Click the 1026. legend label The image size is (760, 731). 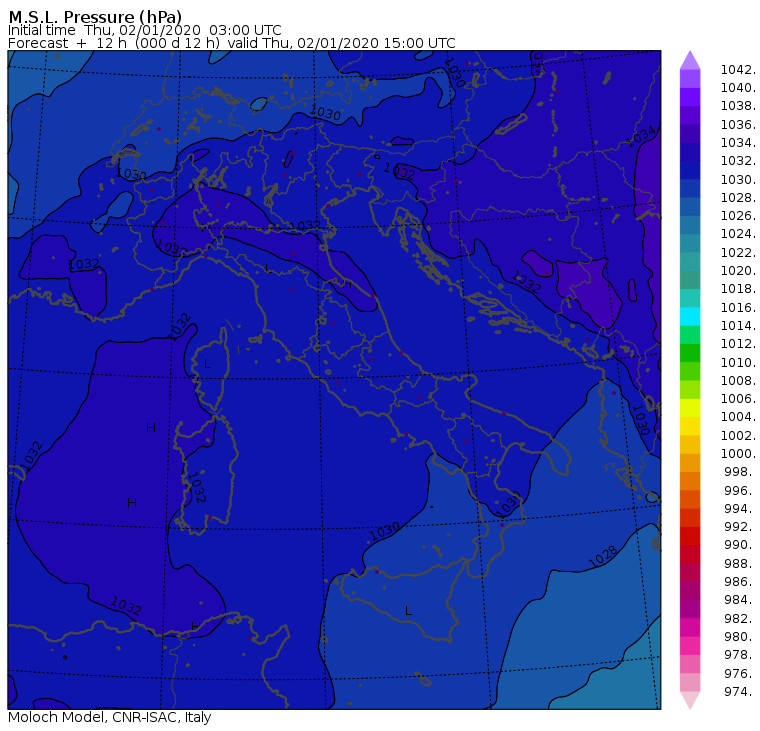[x=738, y=216]
